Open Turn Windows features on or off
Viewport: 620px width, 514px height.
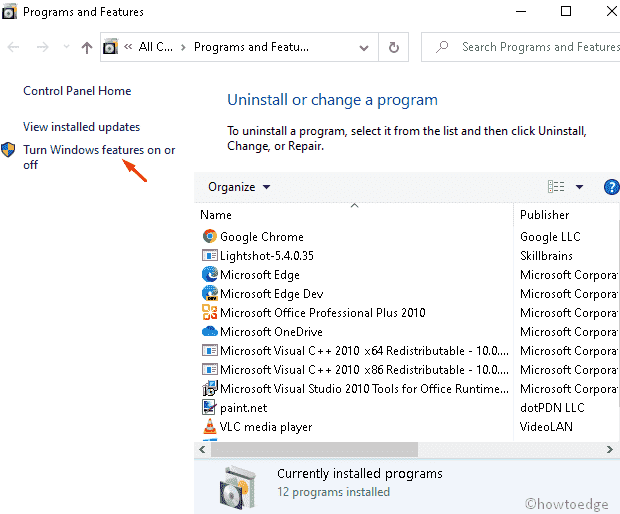pyautogui.click(x=99, y=157)
